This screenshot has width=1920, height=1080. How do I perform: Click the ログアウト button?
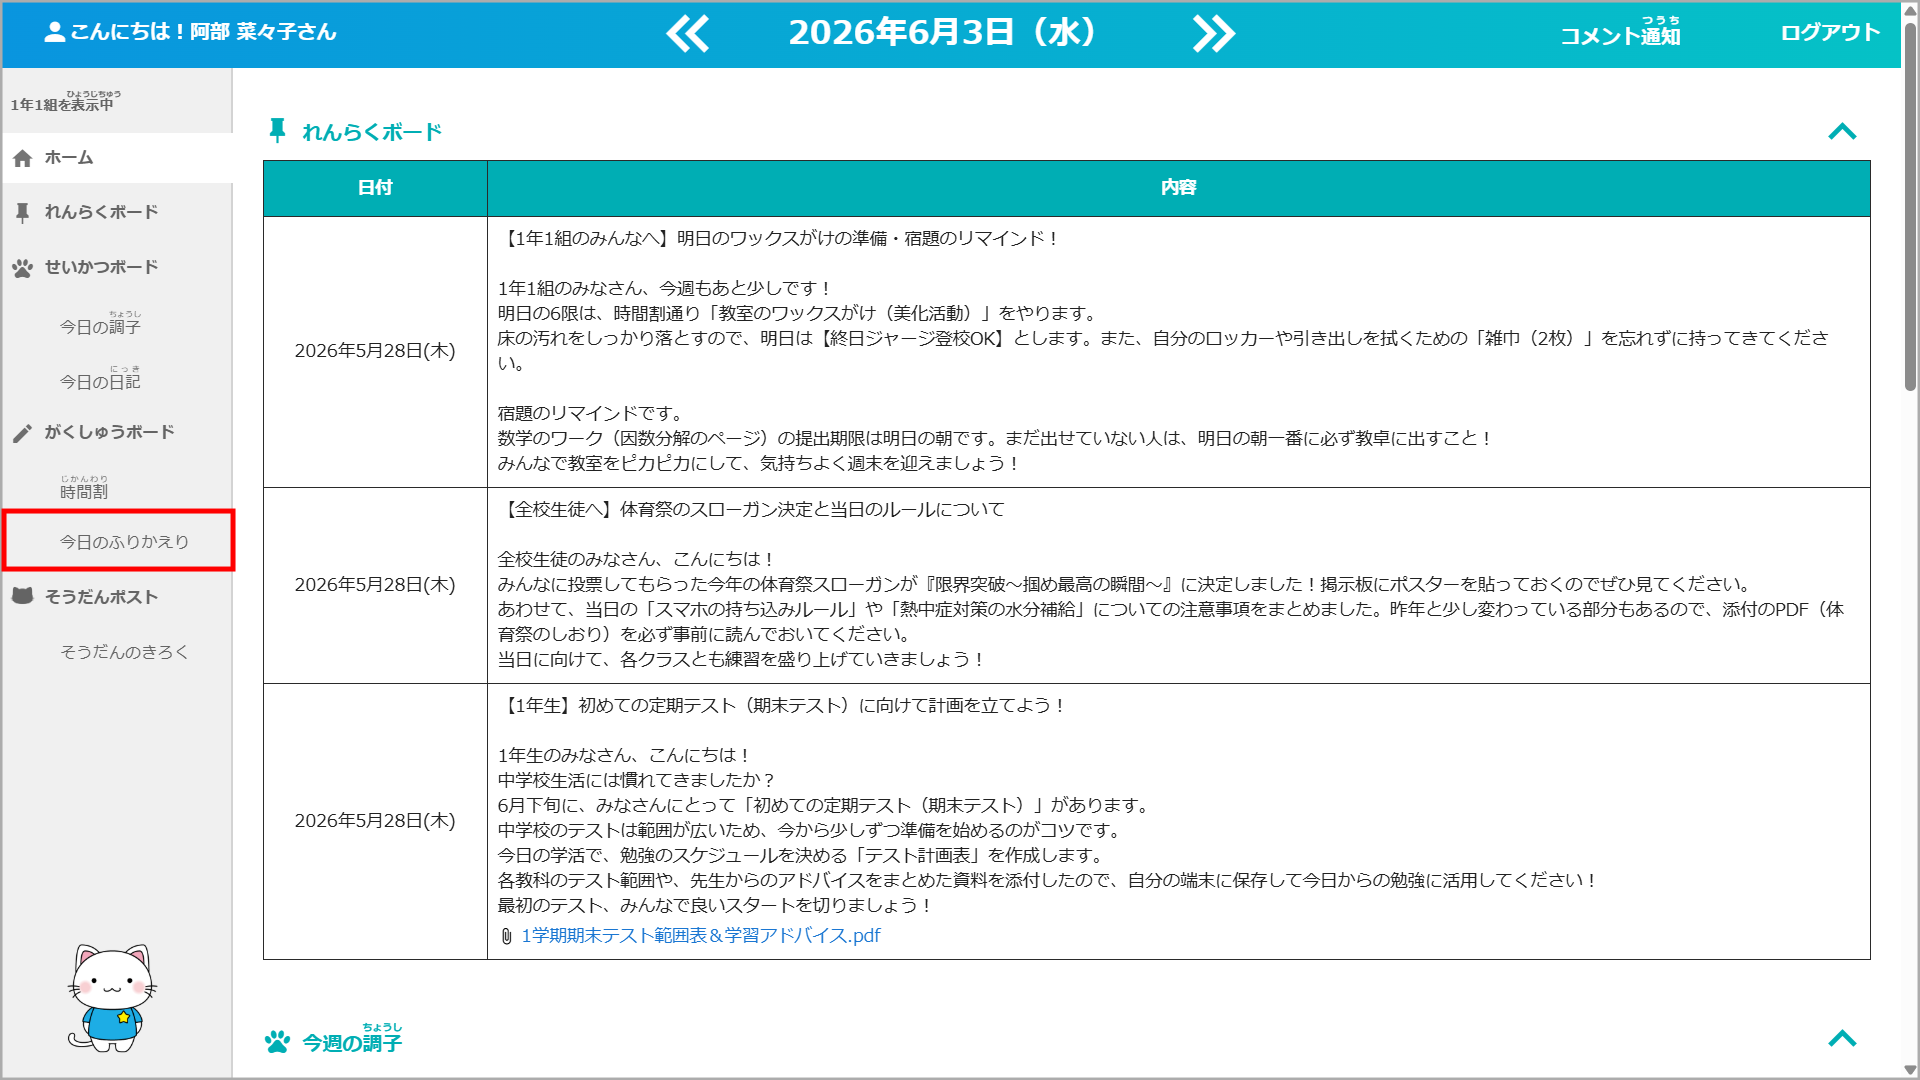[x=1830, y=32]
